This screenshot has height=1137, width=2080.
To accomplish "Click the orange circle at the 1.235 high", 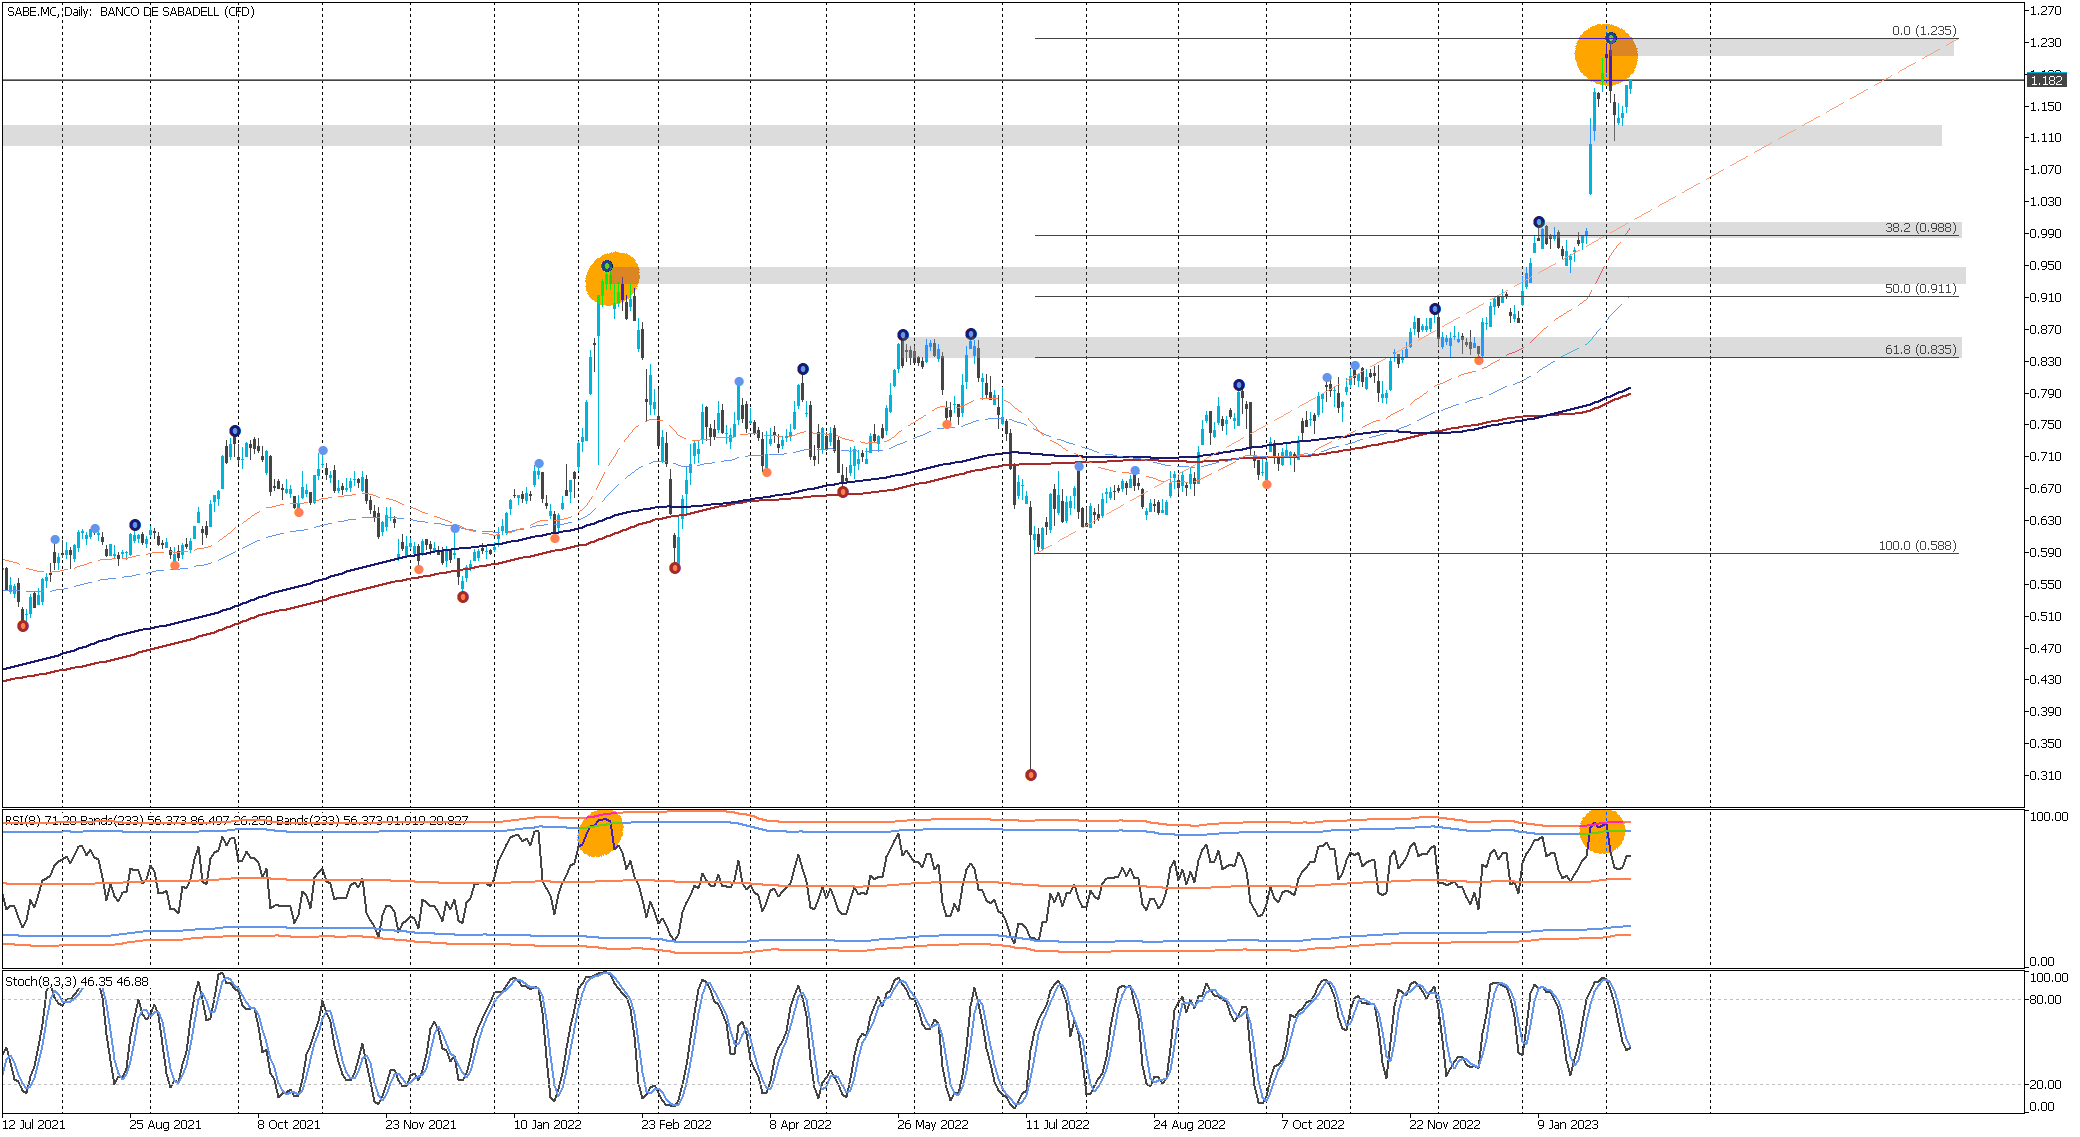I will click(1605, 54).
